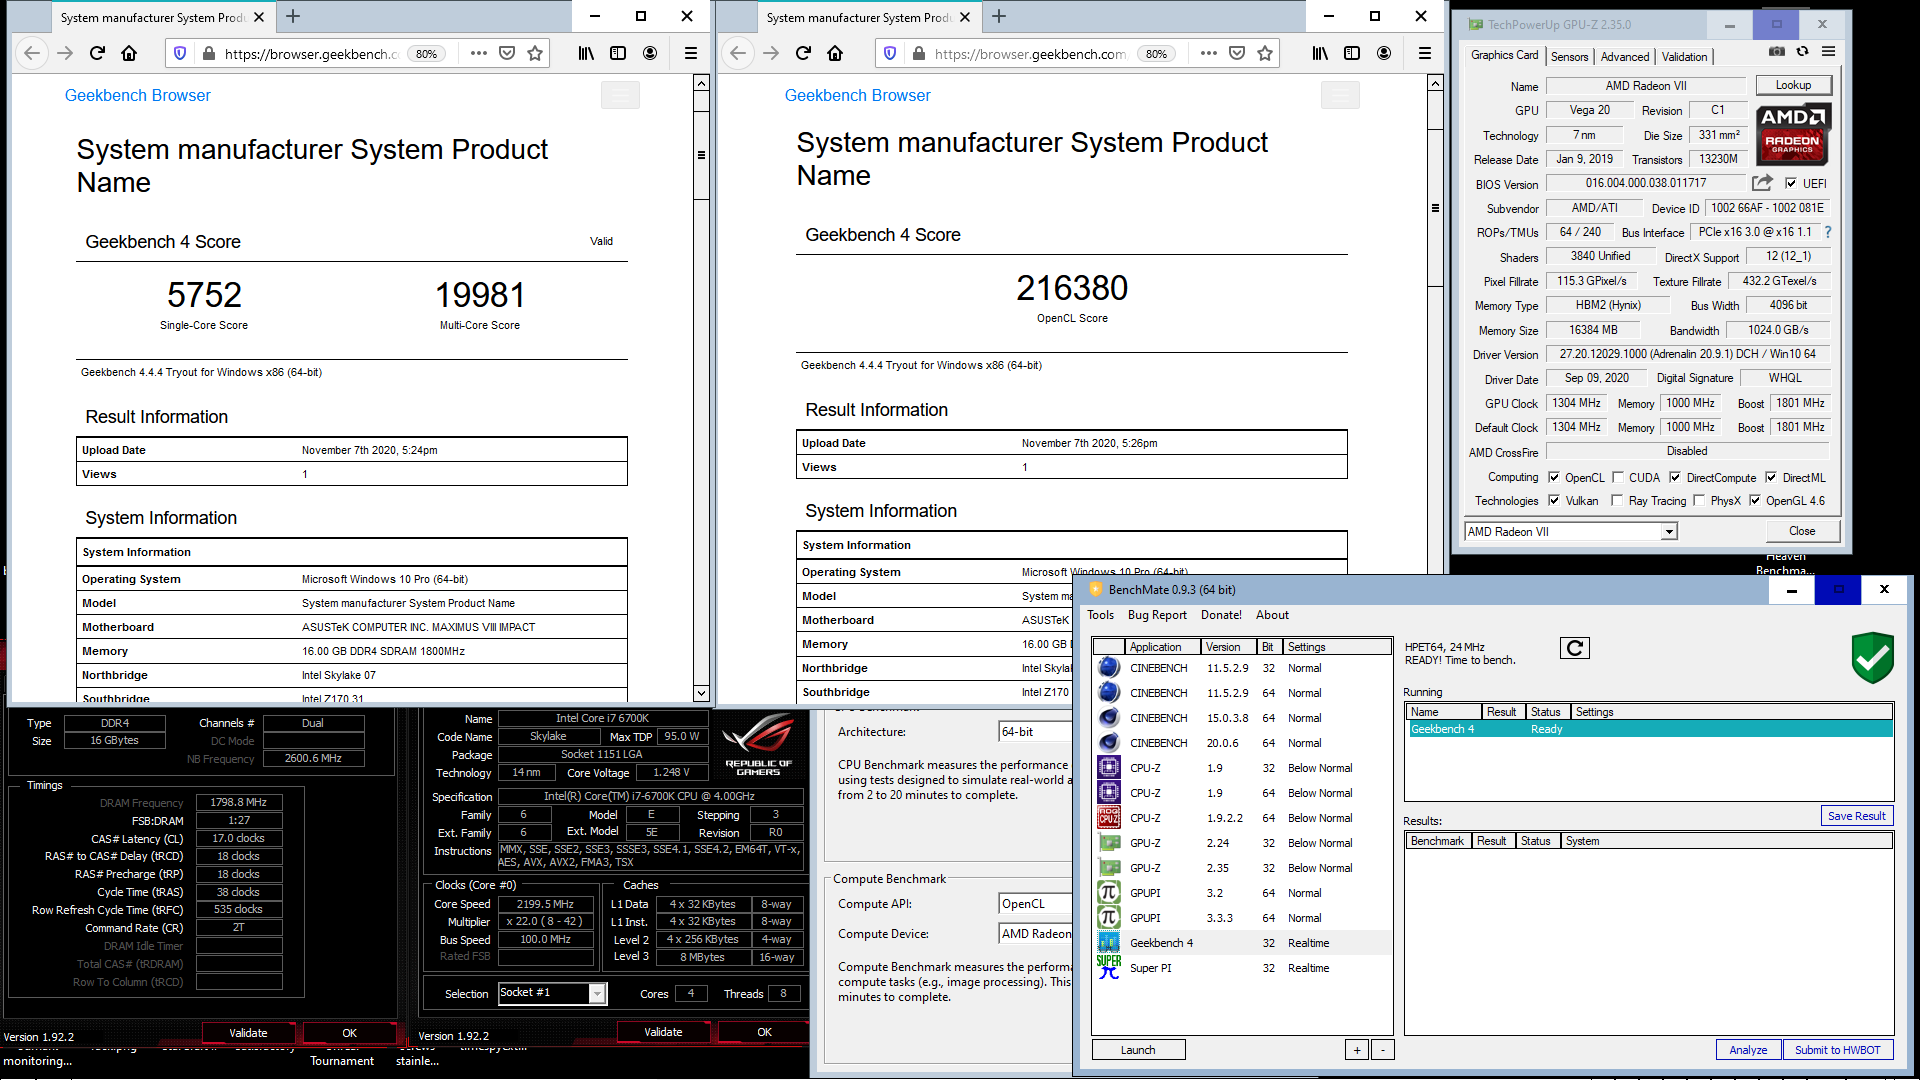Expand navbar toggle on right Geekbench Browser page
This screenshot has width=1920, height=1080.
pyautogui.click(x=1340, y=95)
